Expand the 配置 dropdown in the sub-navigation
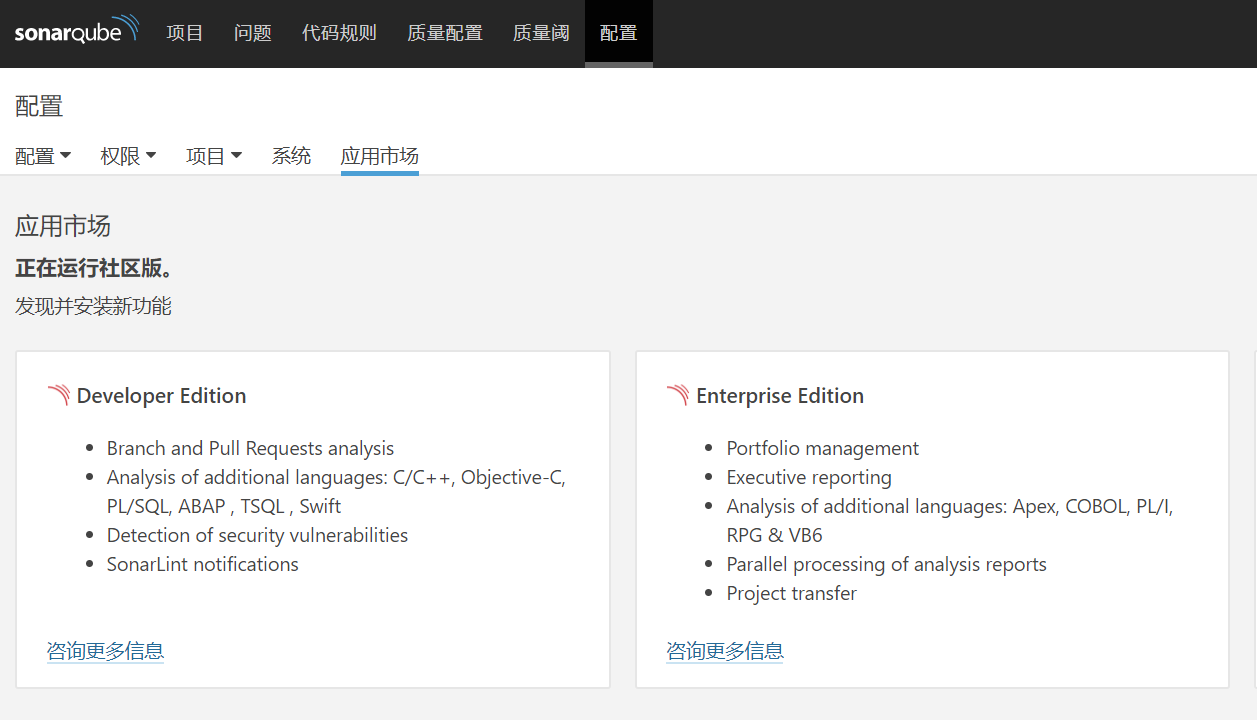The image size is (1257, 720). [x=43, y=156]
